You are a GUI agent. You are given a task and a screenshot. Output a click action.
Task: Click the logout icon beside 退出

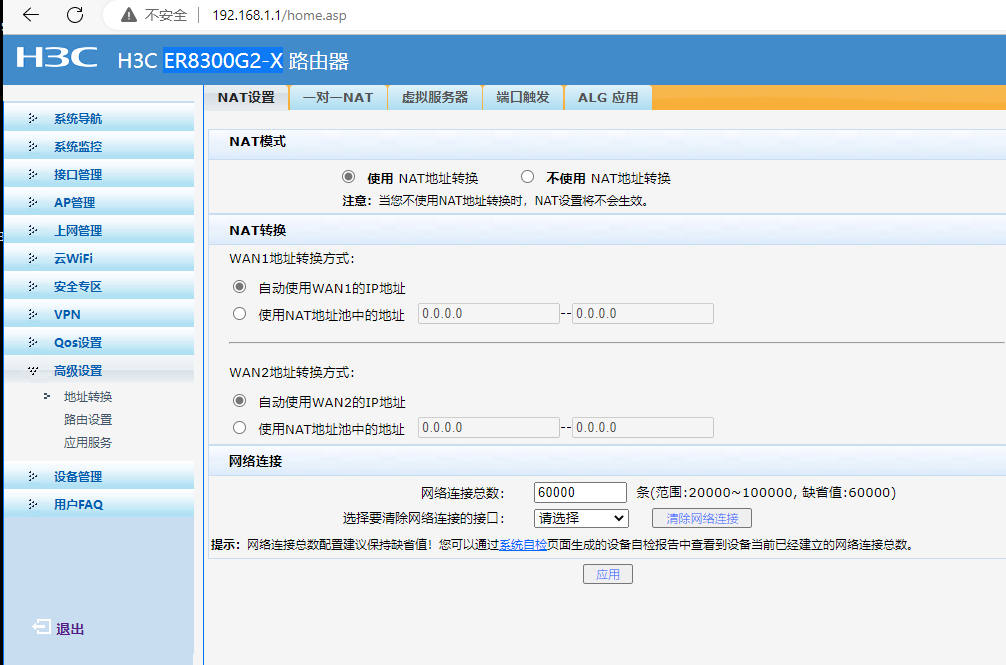click(42, 627)
